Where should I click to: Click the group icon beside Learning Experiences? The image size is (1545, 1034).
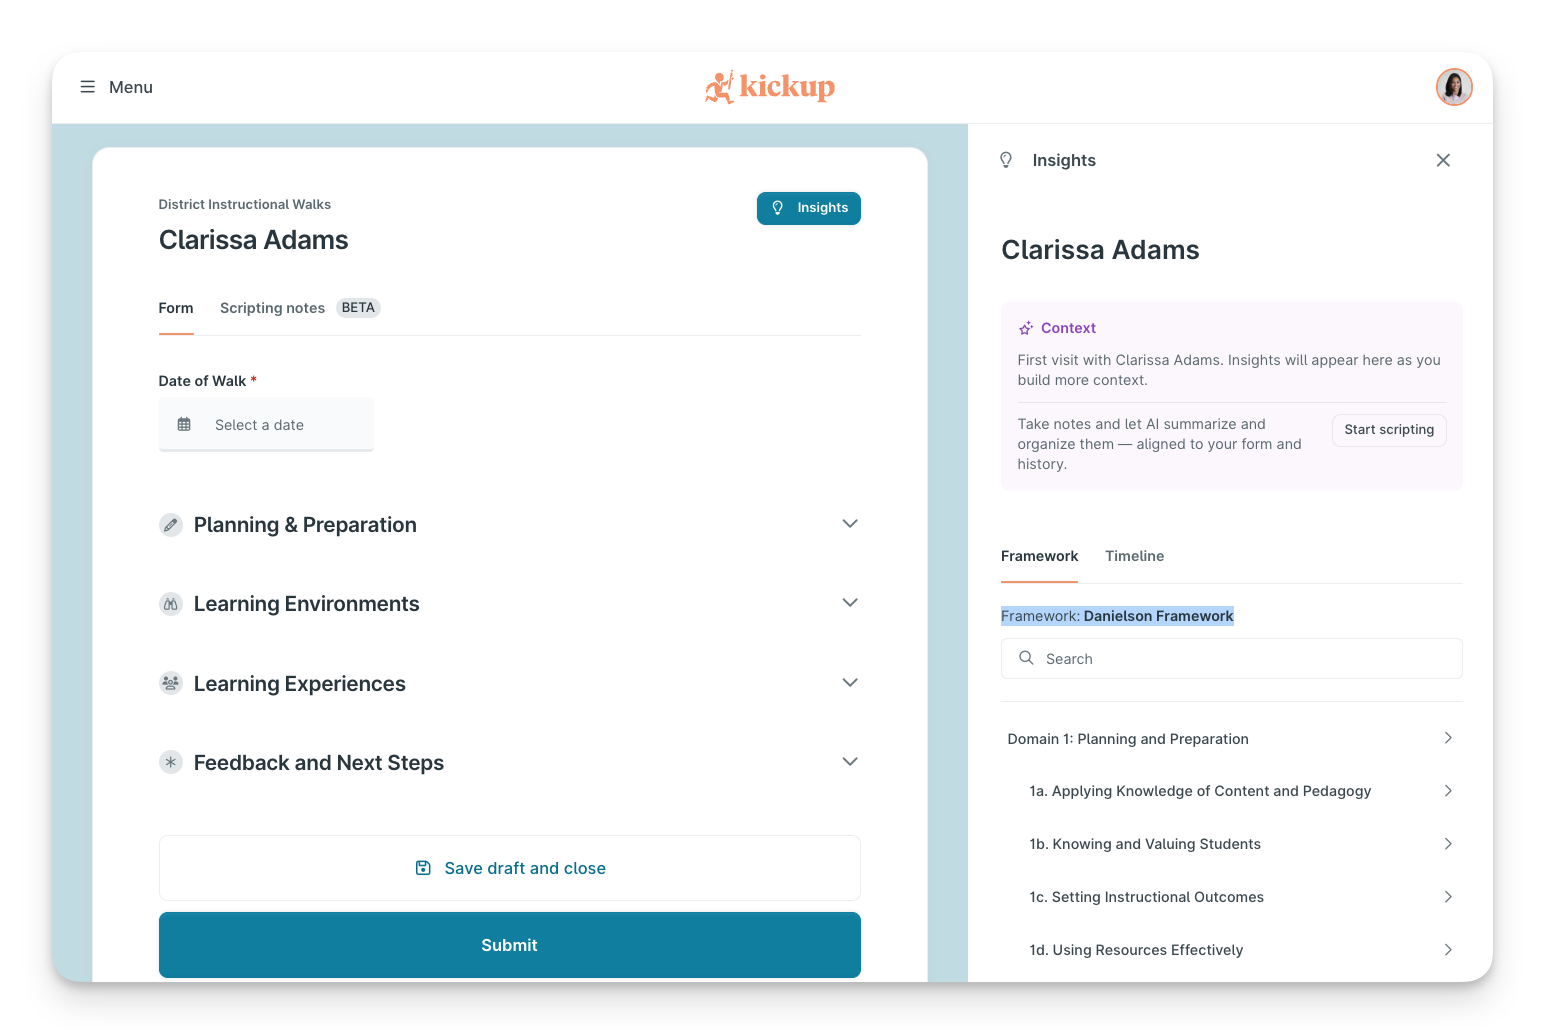tap(171, 683)
